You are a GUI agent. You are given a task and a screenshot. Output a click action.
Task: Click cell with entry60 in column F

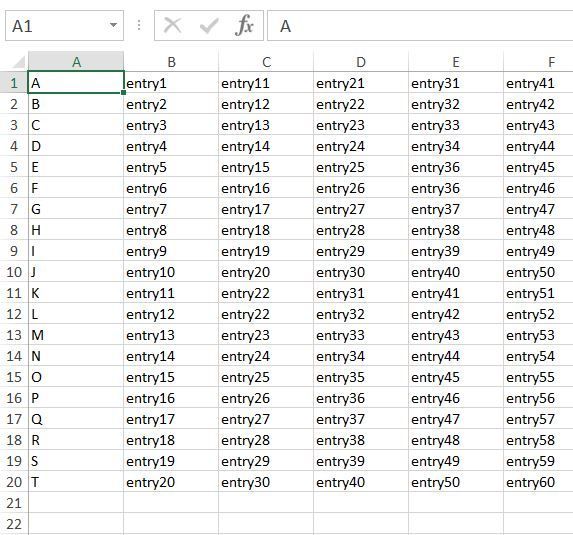pyautogui.click(x=538, y=481)
